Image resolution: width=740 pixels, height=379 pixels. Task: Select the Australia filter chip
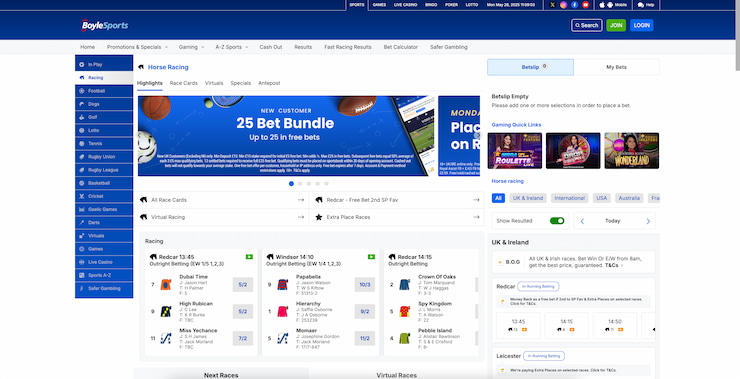click(629, 198)
